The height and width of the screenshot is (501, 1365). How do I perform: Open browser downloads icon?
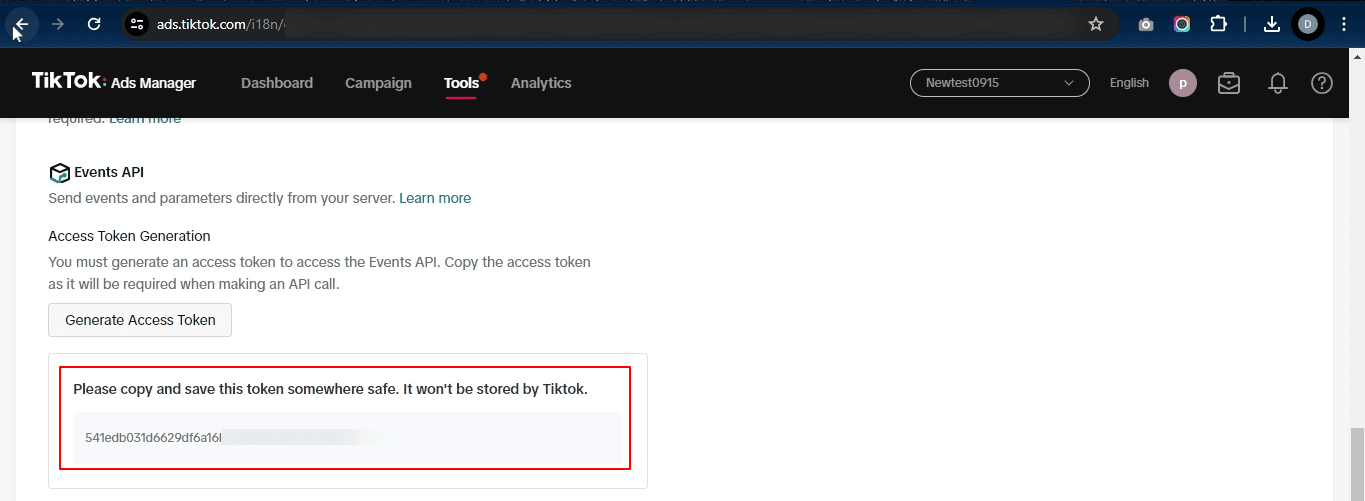(x=1272, y=24)
